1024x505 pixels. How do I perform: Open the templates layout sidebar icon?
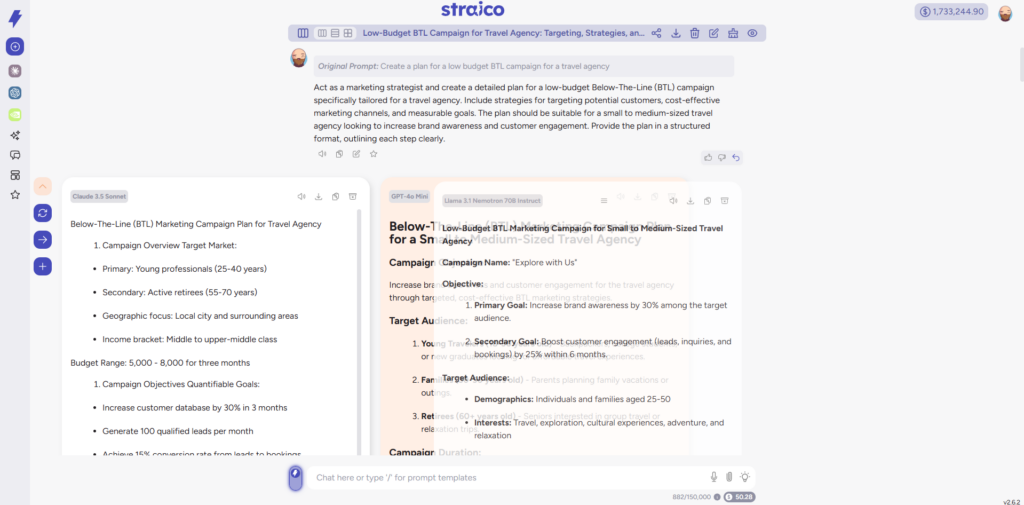coord(15,175)
